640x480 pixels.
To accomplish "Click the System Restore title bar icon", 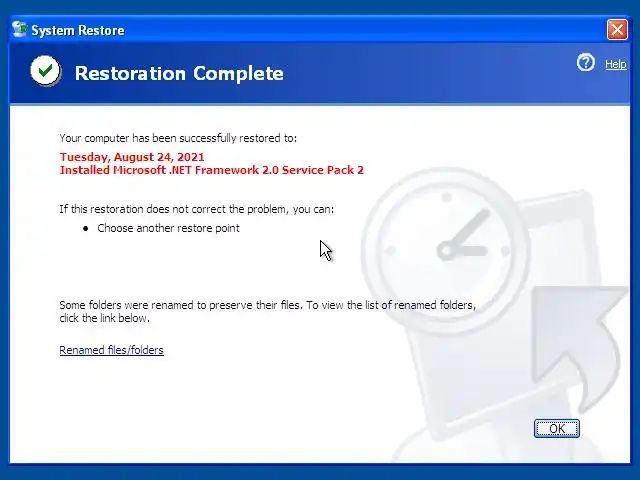I will 19,29.
